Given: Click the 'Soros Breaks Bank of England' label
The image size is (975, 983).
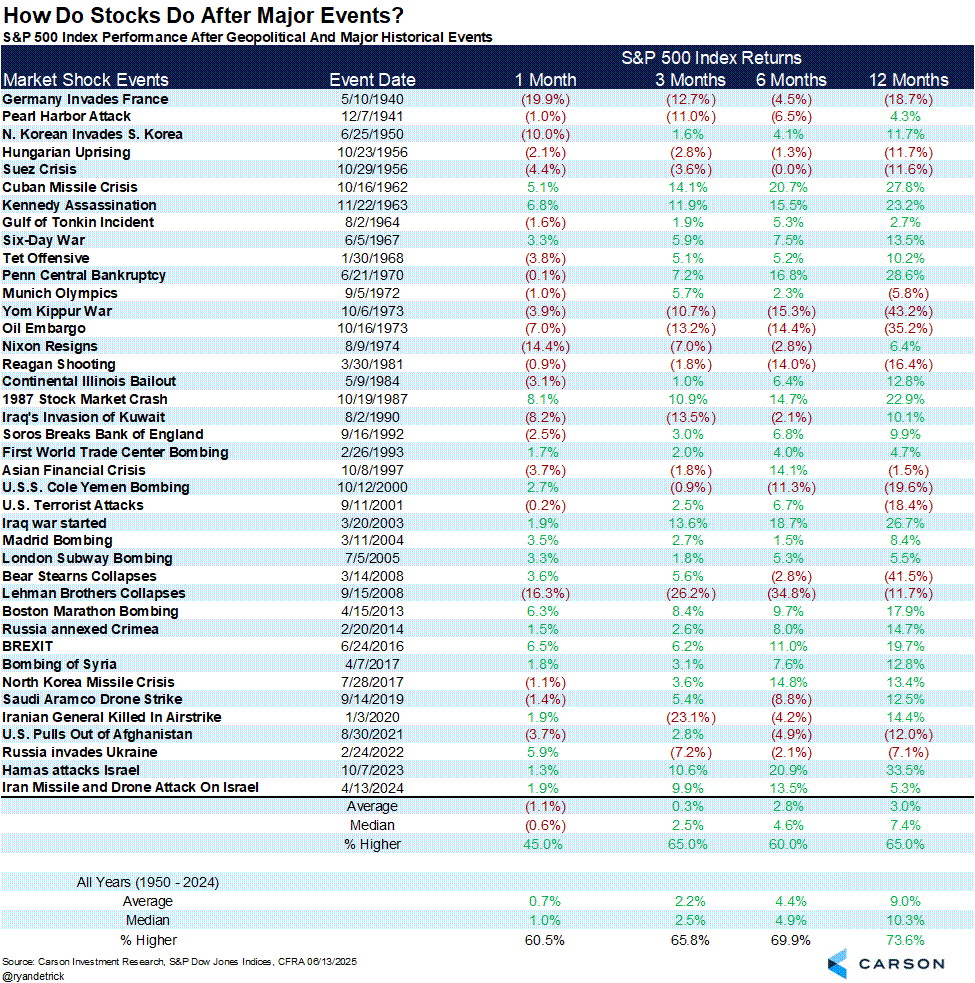Looking at the screenshot, I should (103, 434).
